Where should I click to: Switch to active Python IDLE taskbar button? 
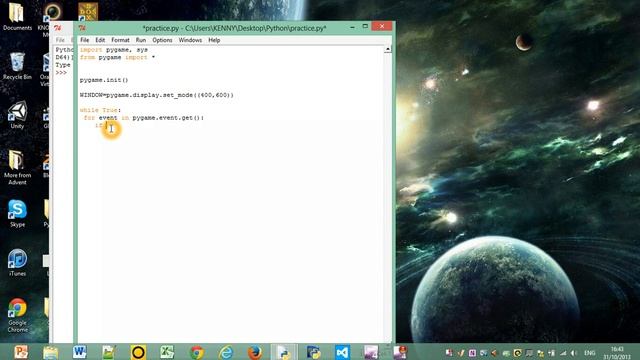click(x=284, y=352)
